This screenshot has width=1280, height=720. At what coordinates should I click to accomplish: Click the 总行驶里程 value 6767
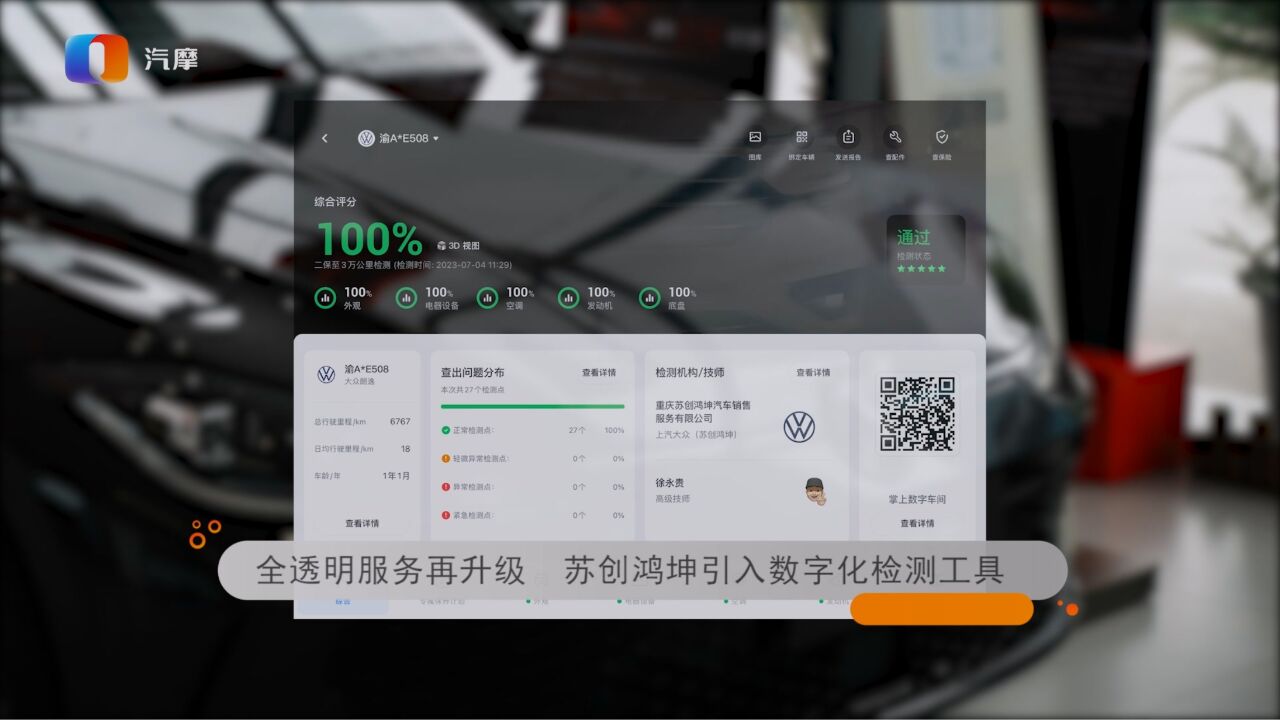(x=400, y=421)
